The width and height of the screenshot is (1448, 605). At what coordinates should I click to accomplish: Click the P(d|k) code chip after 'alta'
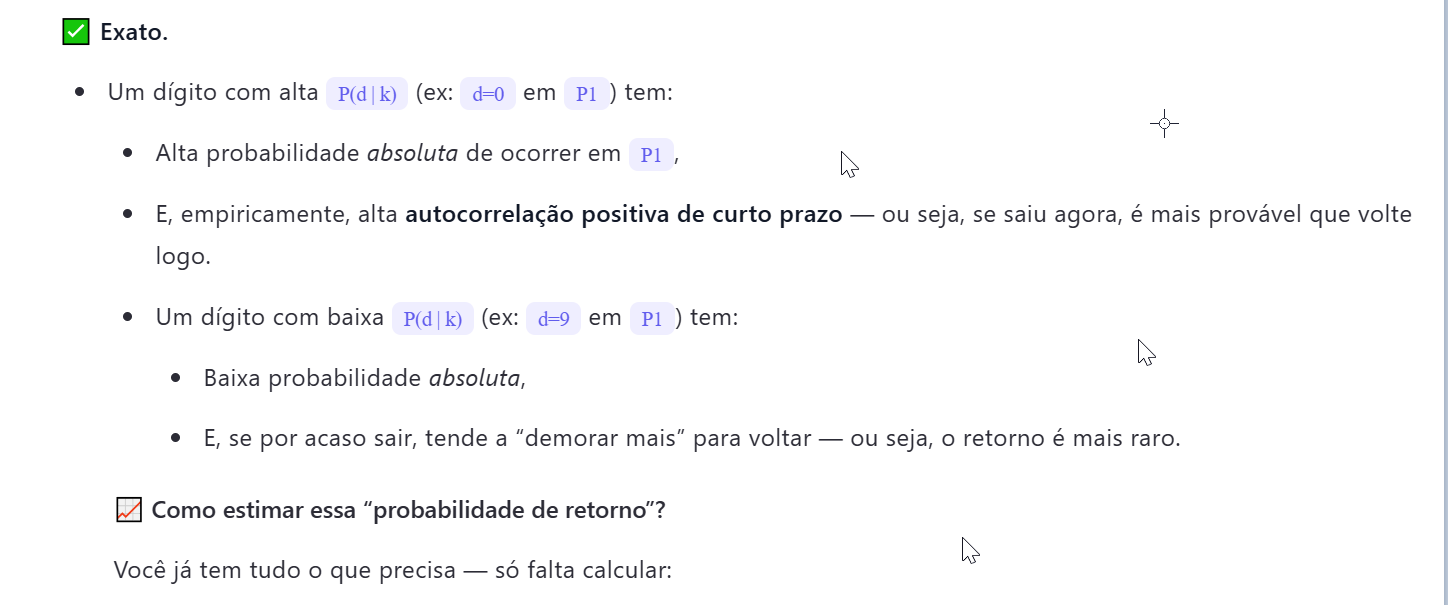[x=367, y=94]
